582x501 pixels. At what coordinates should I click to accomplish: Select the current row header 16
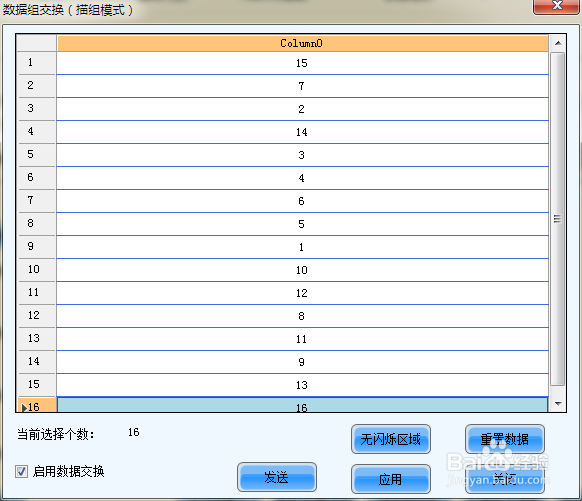[37, 405]
